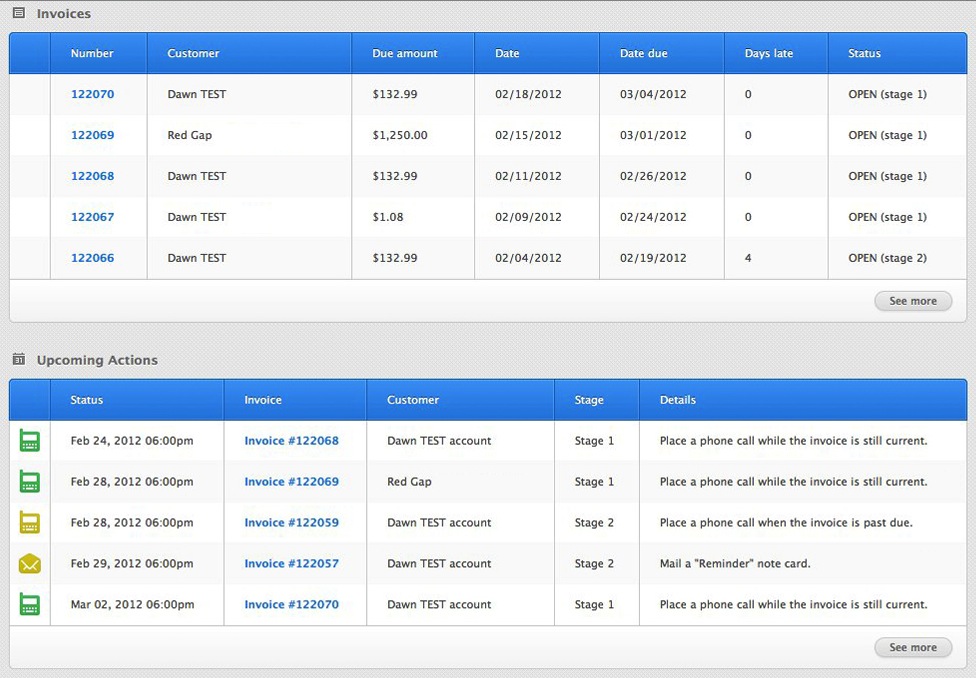Viewport: 976px width, 678px height.
Task: Open Invoice #122059 from Upcoming Actions
Action: coord(291,523)
